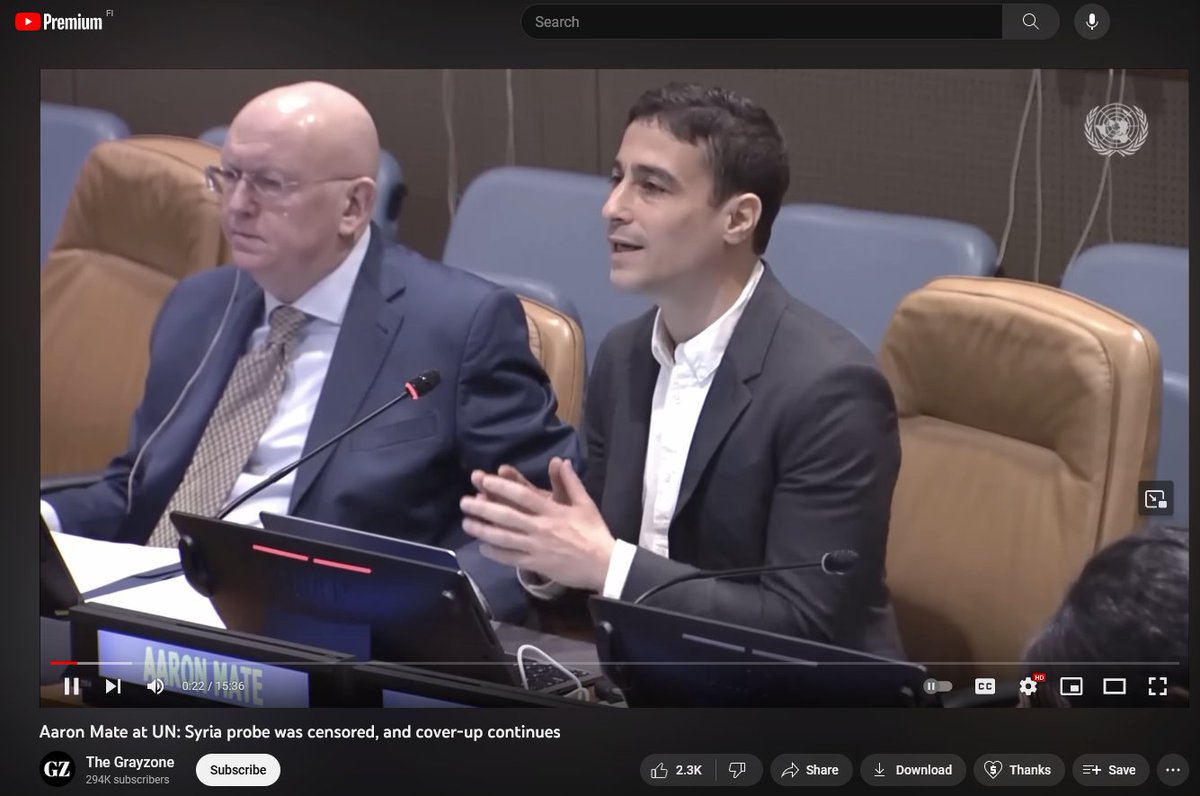
Task: Save the video to a playlist
Action: pos(1110,770)
